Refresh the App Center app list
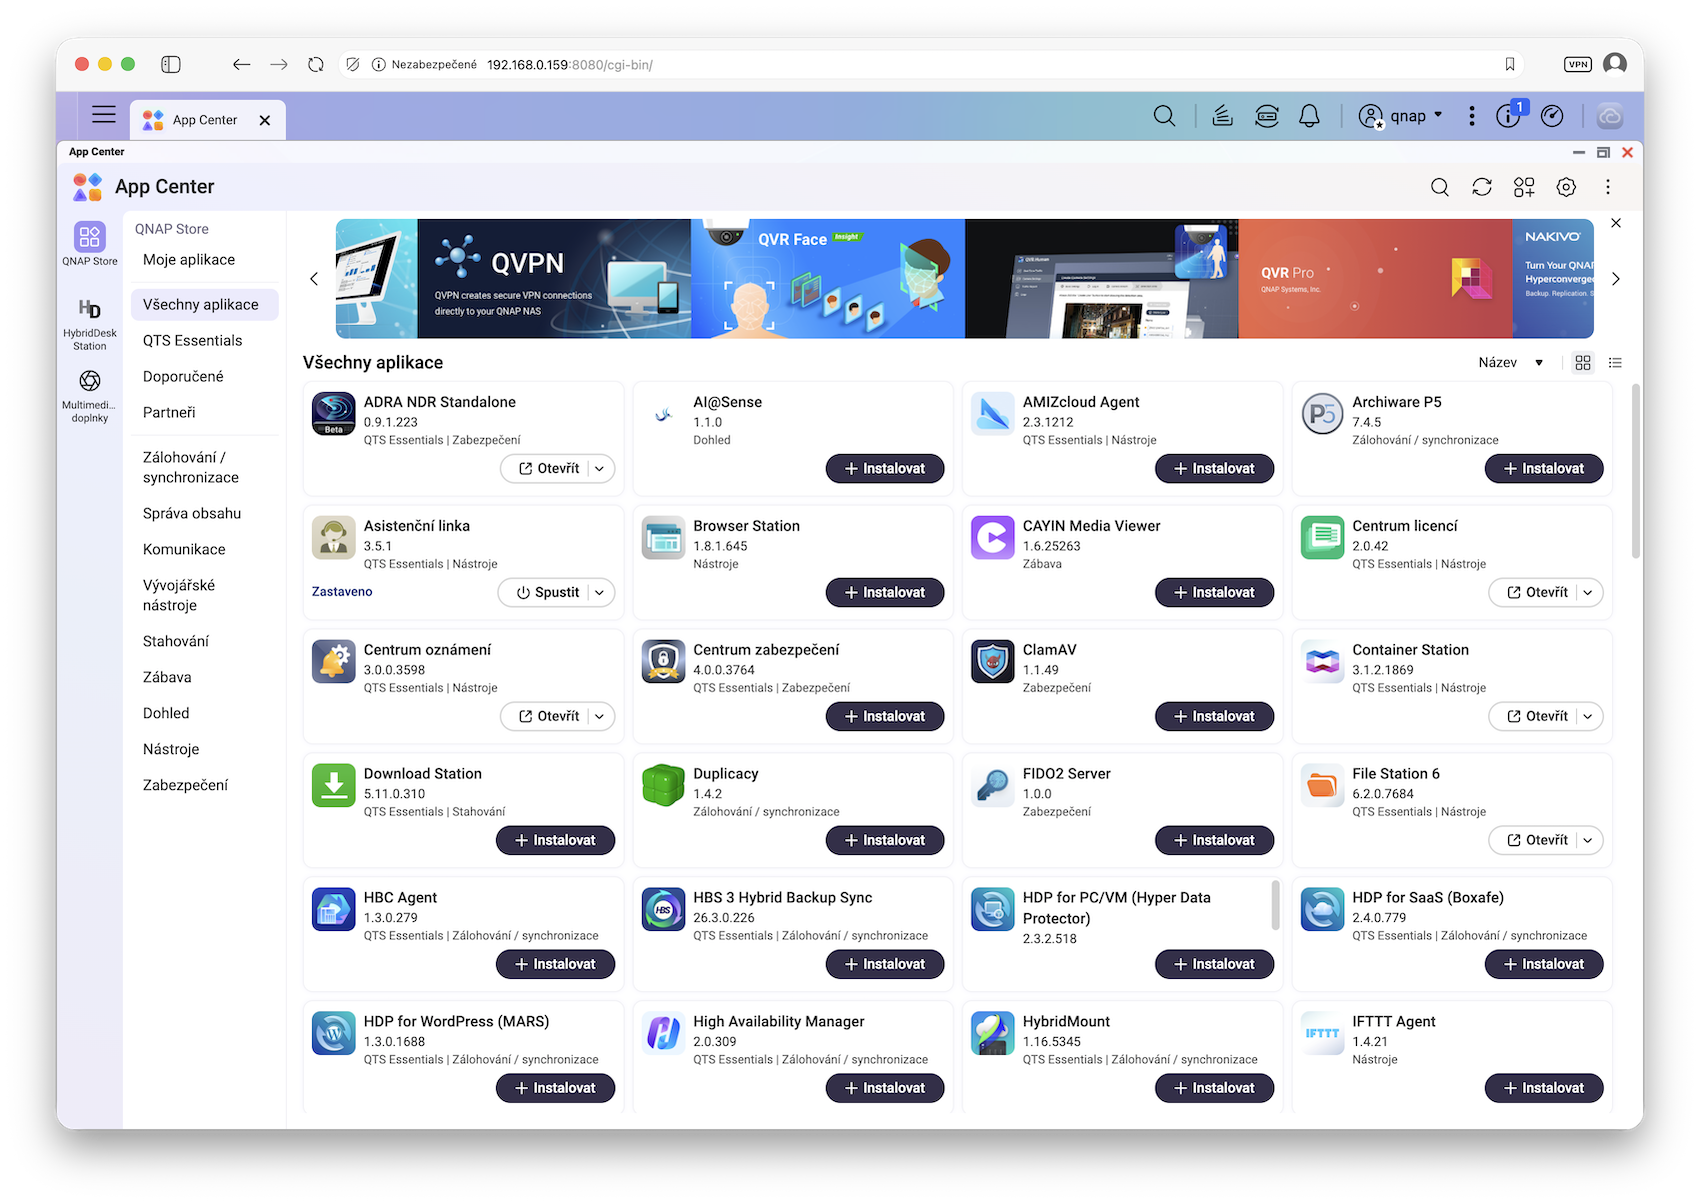Image resolution: width=1700 pixels, height=1204 pixels. [1481, 187]
